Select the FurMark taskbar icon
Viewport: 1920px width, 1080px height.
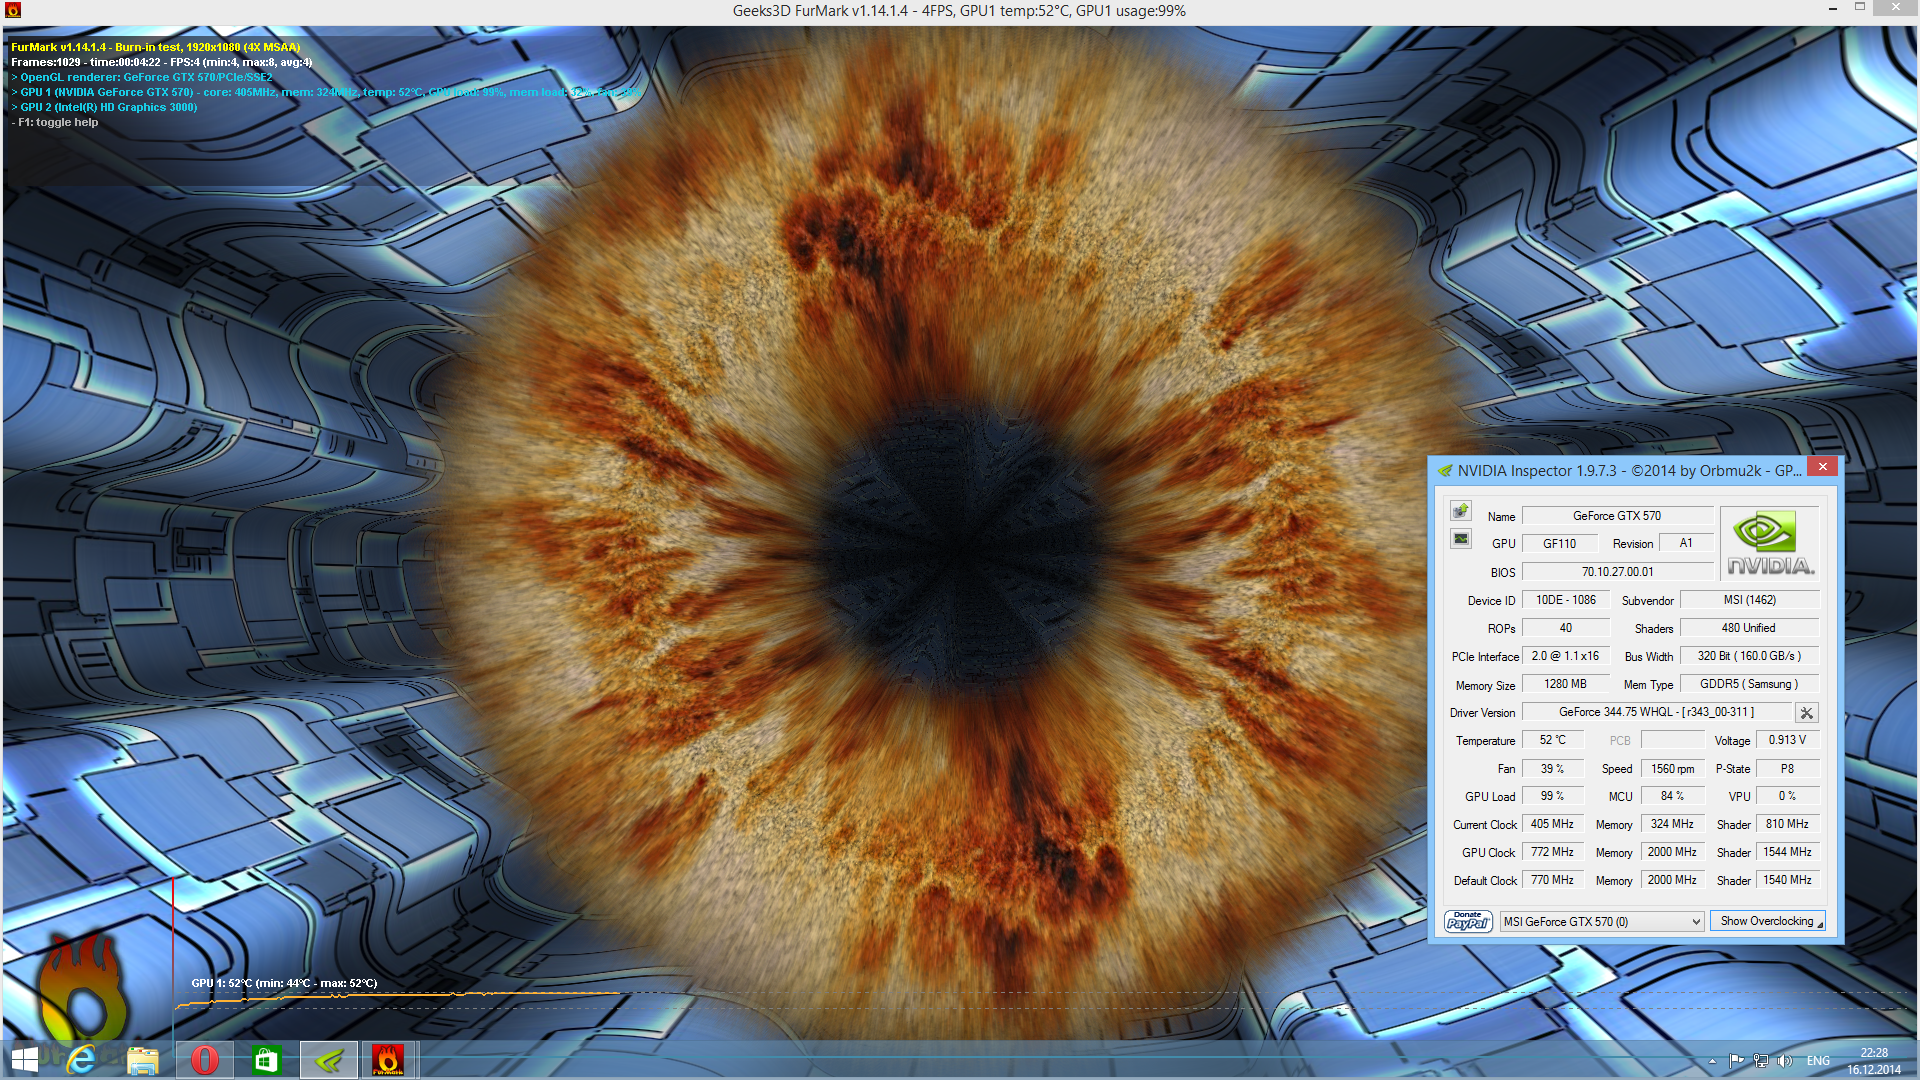(388, 1060)
